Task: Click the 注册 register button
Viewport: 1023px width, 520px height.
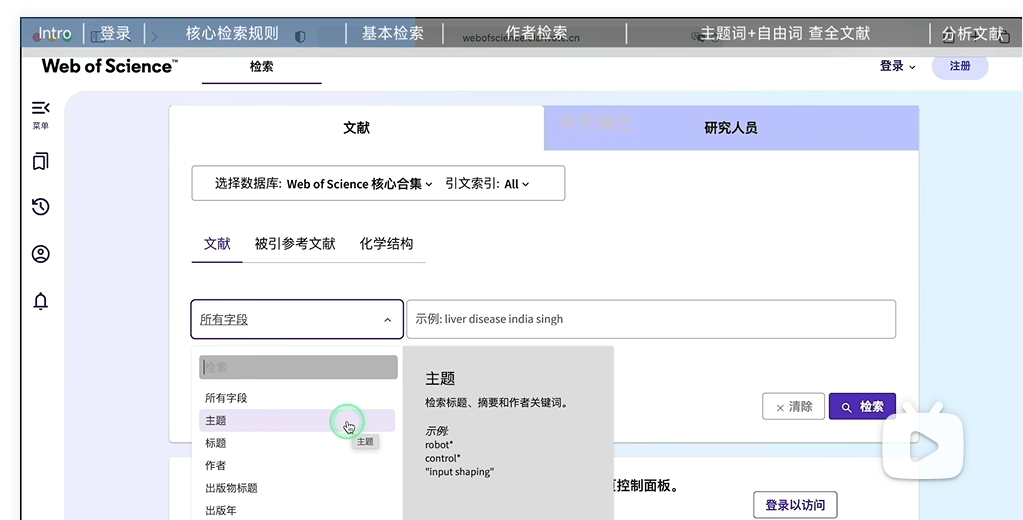Action: pyautogui.click(x=960, y=66)
